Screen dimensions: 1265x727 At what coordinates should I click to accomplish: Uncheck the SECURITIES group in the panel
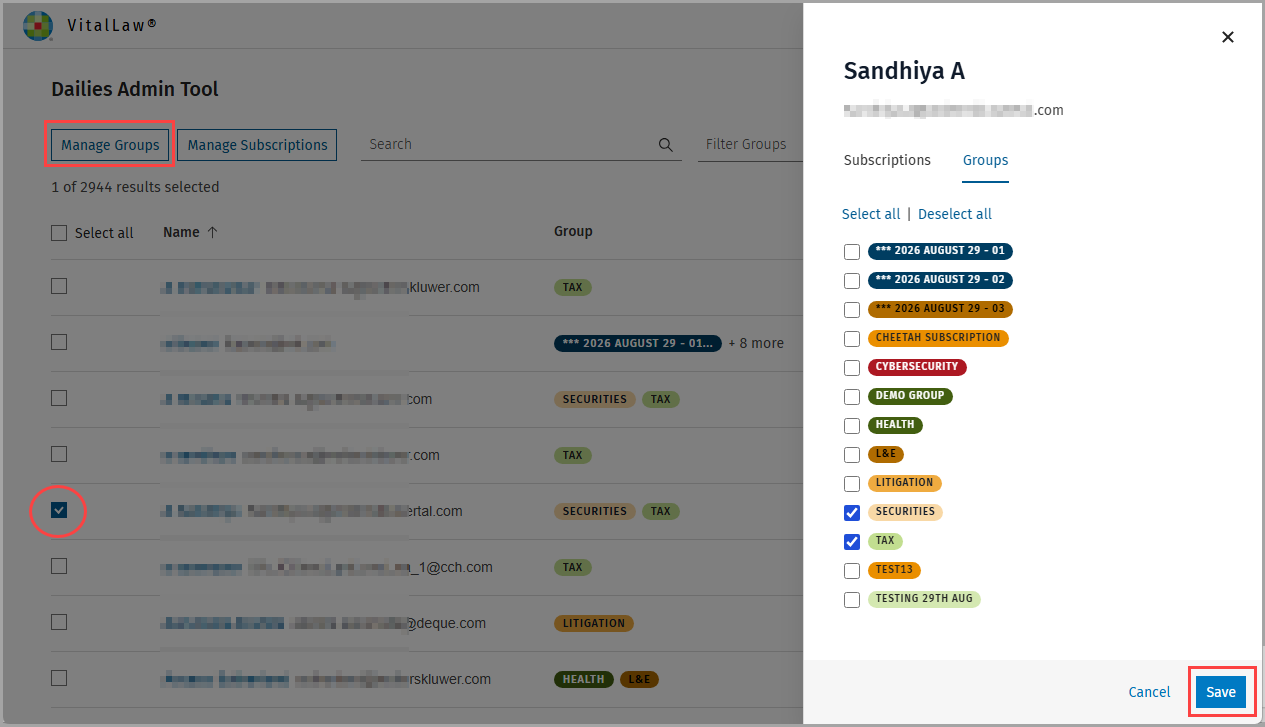coord(852,513)
